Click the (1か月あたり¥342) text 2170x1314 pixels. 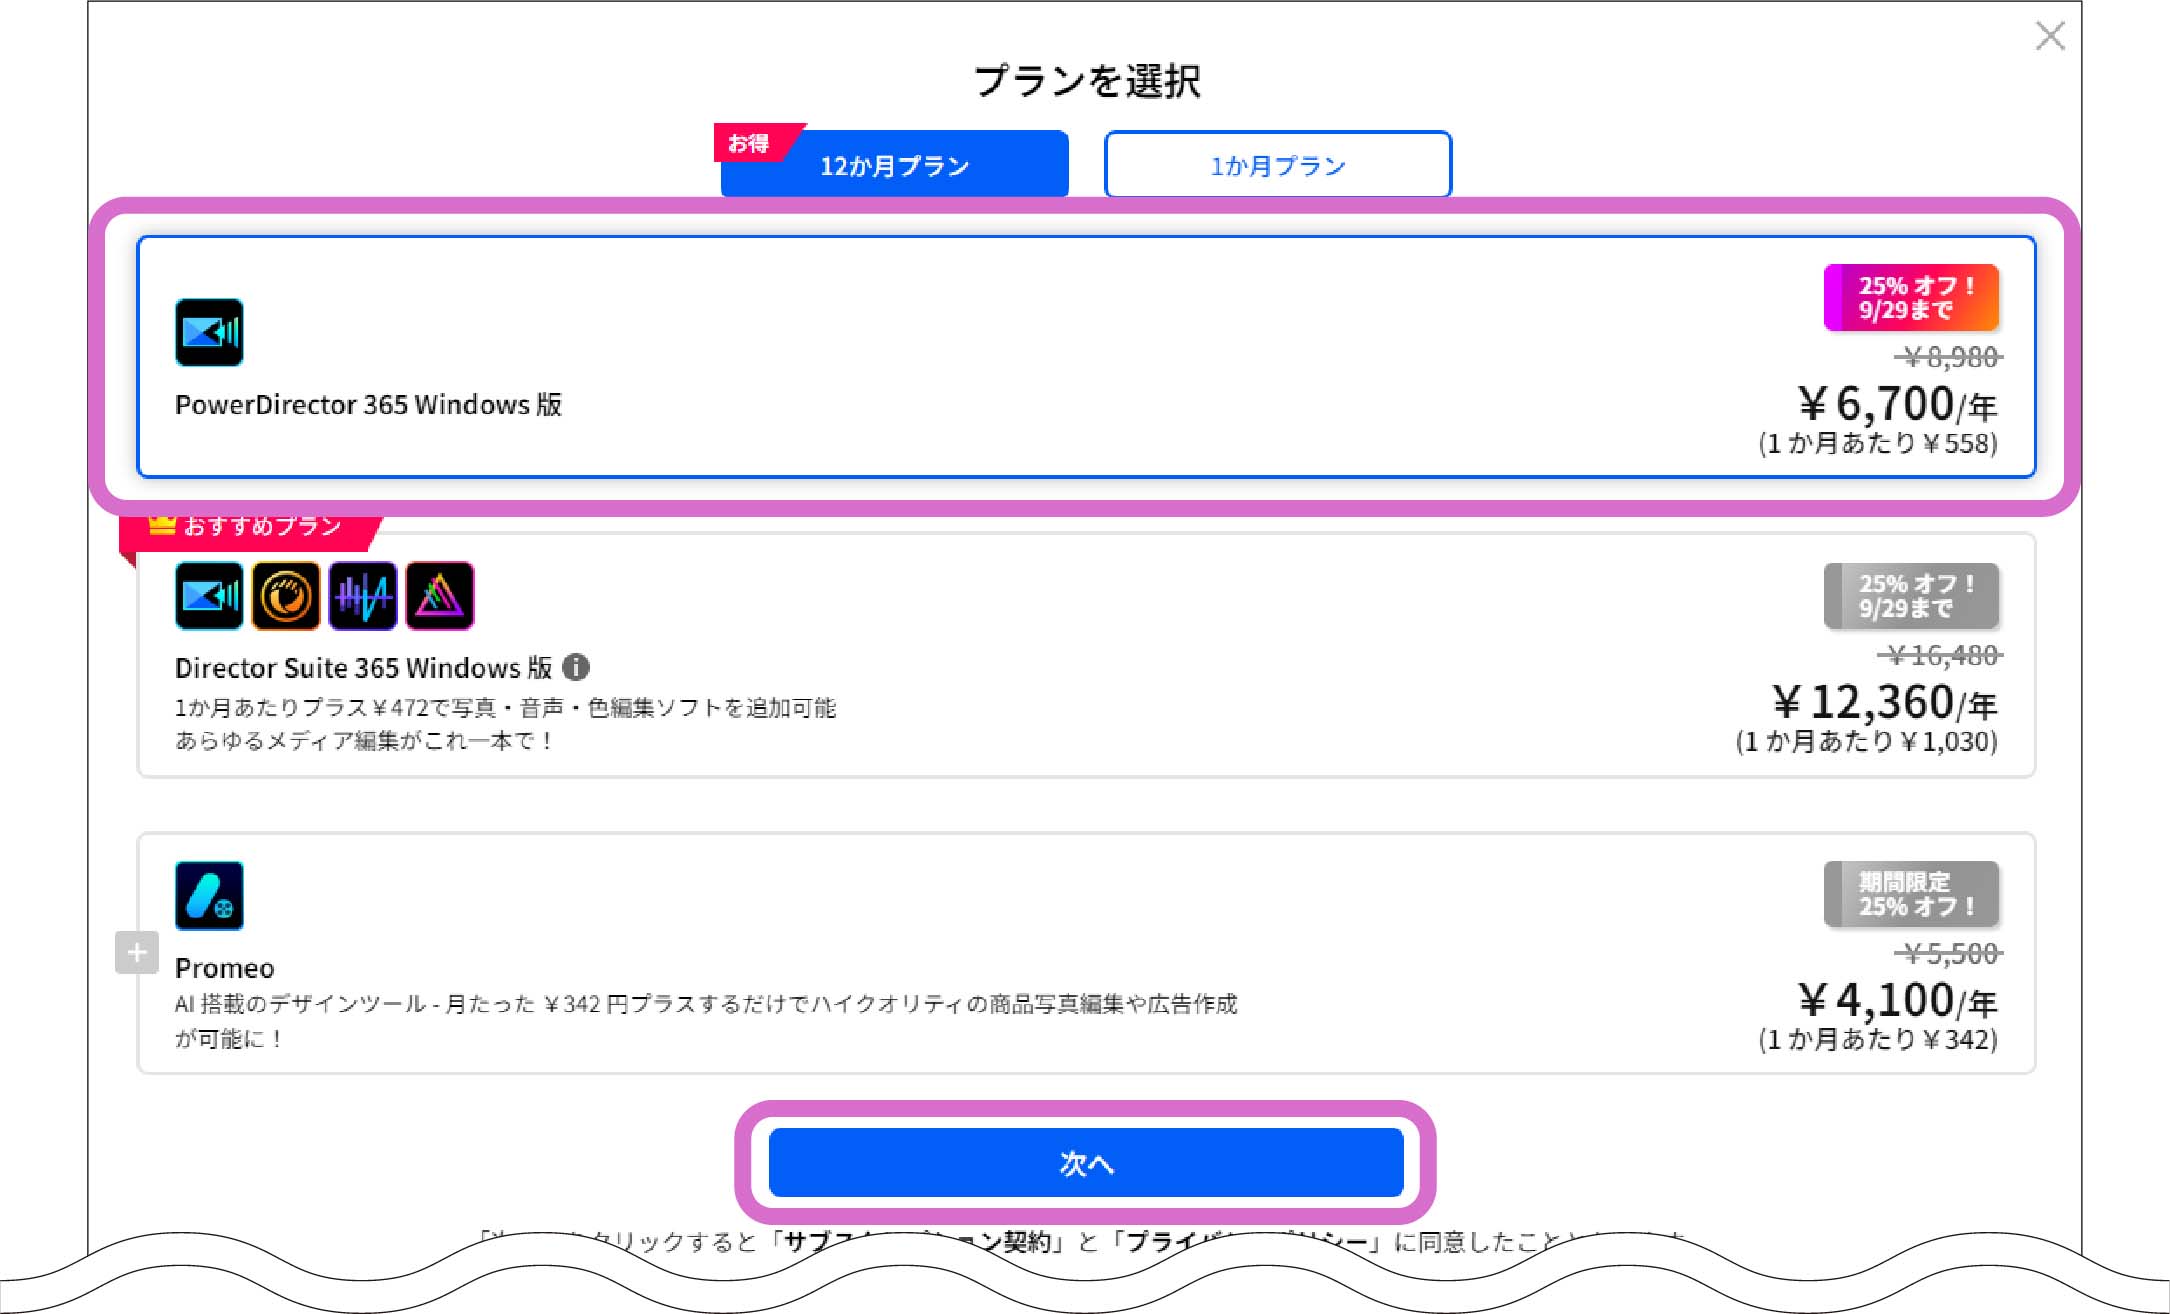pos(1878,1040)
